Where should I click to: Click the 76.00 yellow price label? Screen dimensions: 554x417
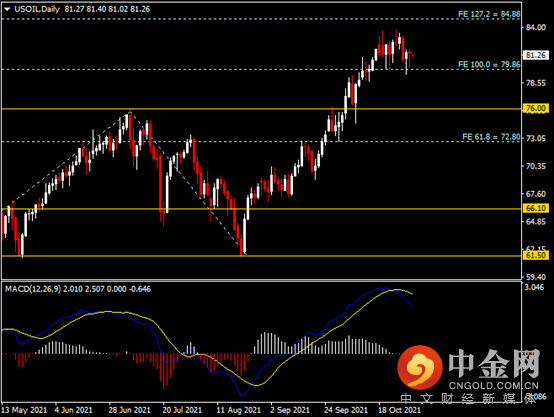coord(536,108)
